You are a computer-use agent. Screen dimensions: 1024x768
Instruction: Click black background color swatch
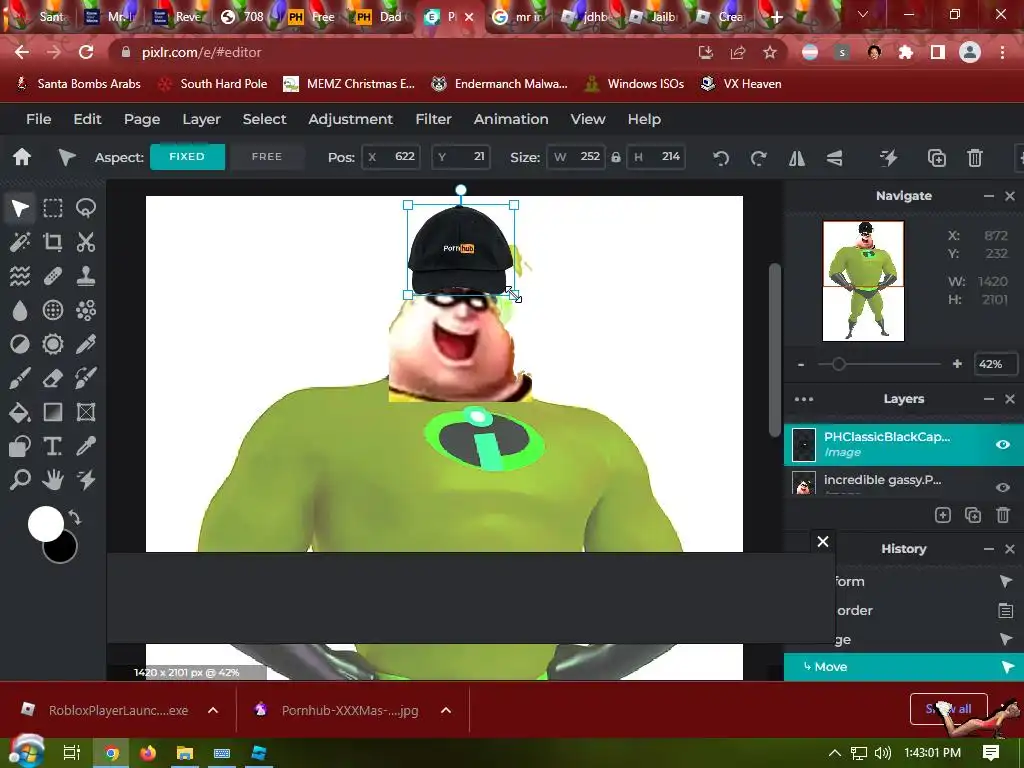click(x=64, y=551)
